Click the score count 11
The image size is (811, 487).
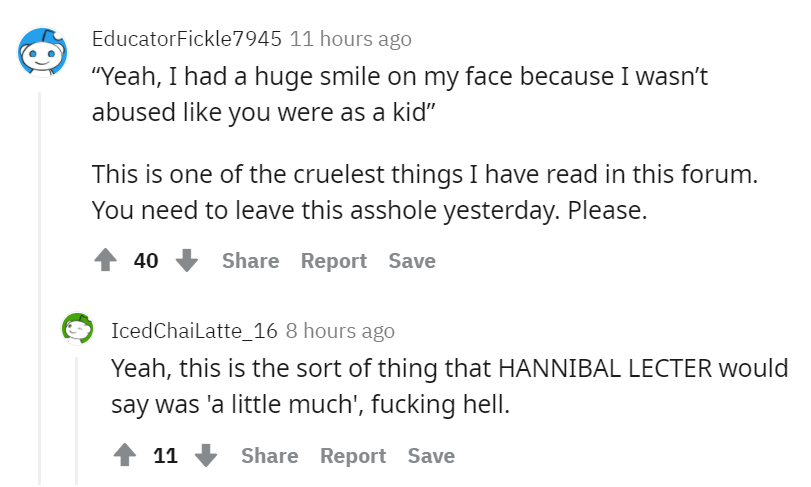[166, 455]
